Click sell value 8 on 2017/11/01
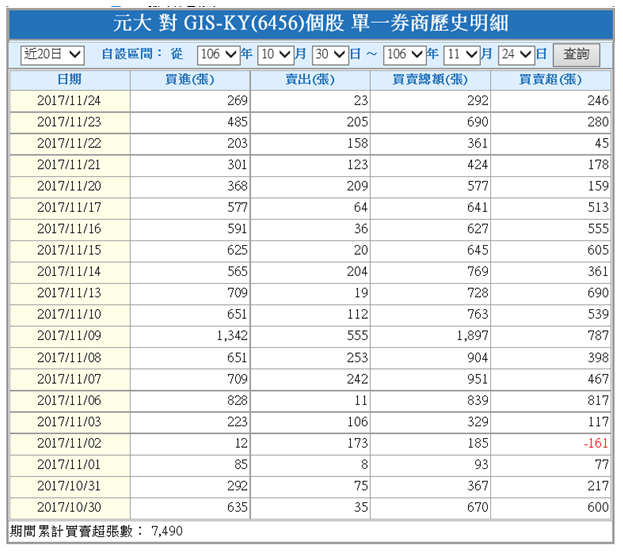 point(364,465)
